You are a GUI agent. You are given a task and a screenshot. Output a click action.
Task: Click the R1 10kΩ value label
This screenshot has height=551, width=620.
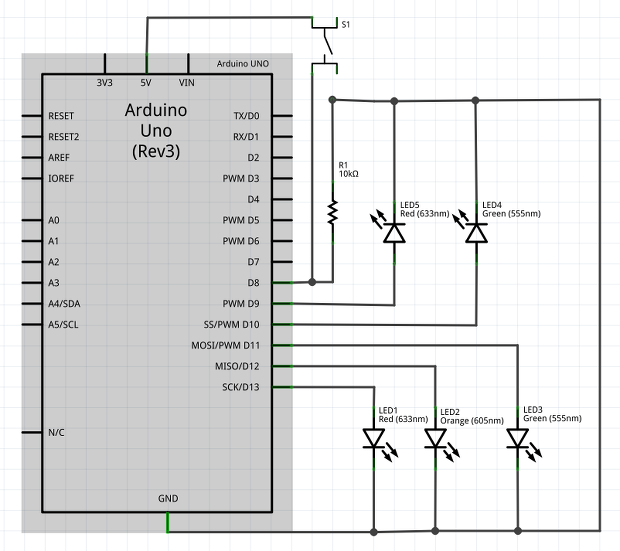348,170
